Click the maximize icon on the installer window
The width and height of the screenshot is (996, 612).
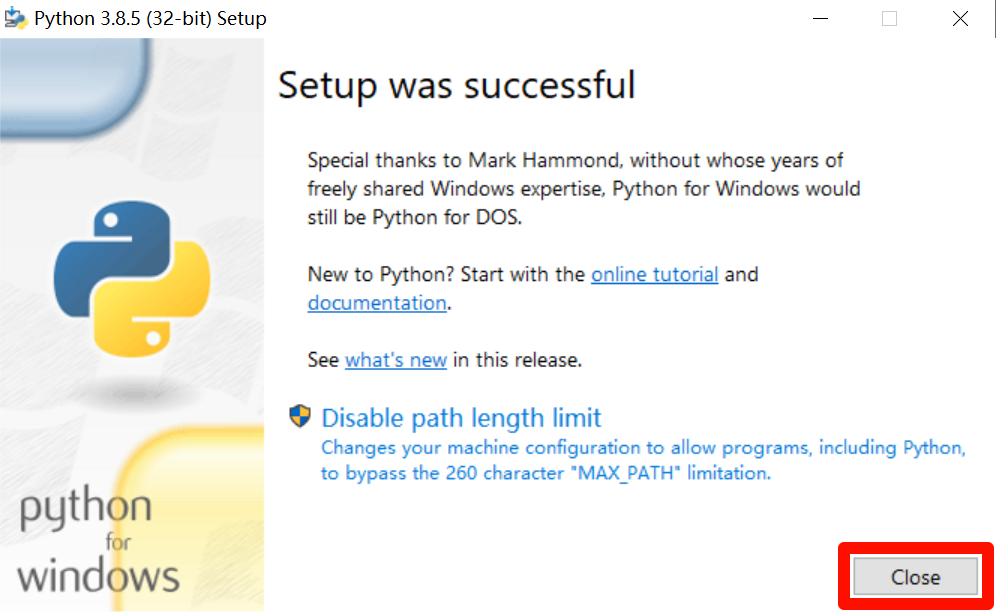(x=889, y=18)
